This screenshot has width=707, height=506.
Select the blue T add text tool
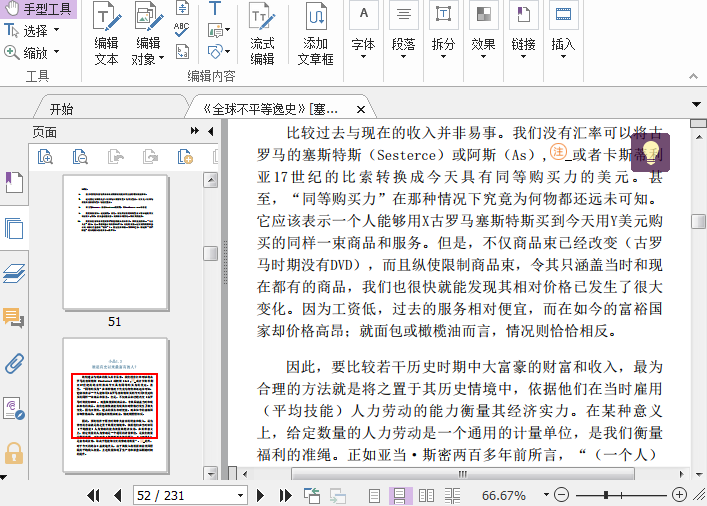[x=215, y=8]
